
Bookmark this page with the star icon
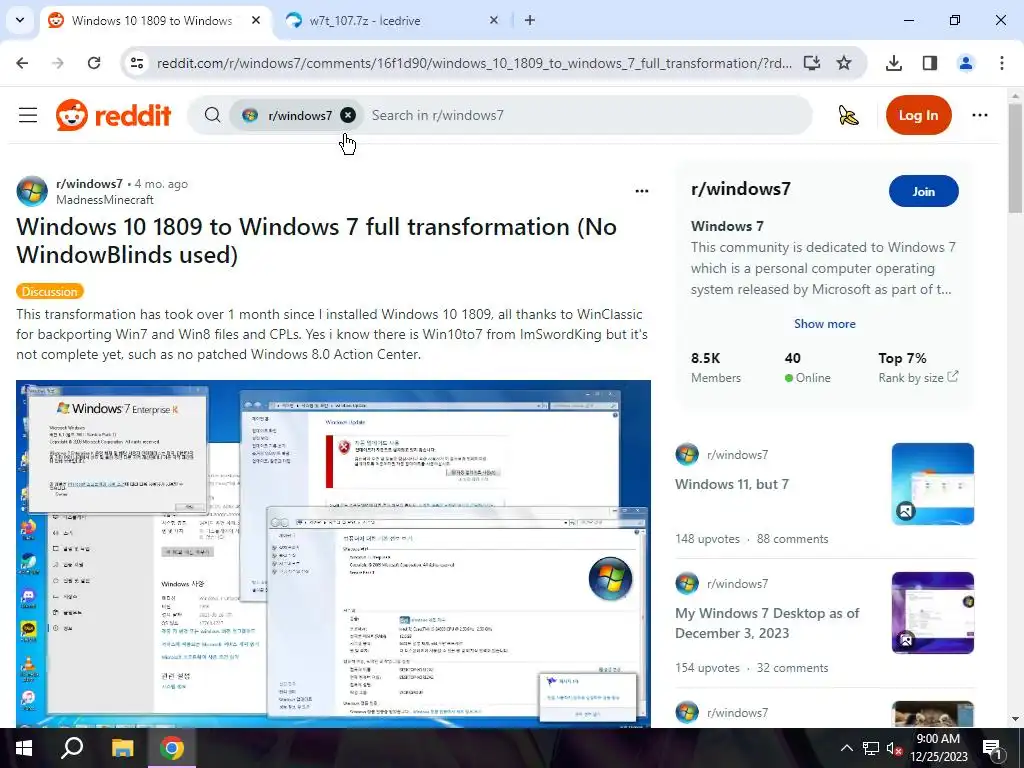pos(844,63)
